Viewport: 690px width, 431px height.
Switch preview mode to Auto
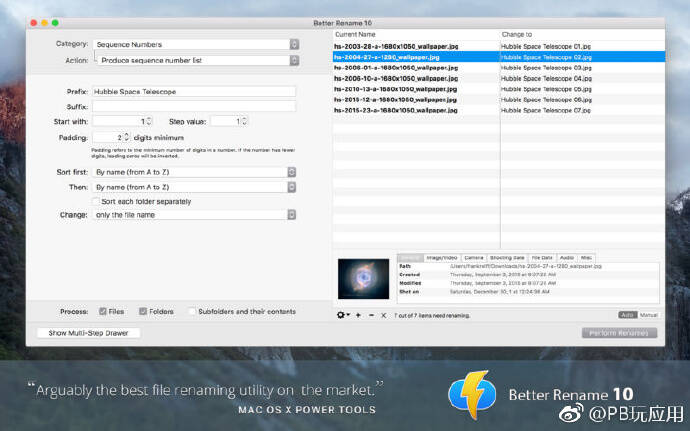[x=628, y=315]
